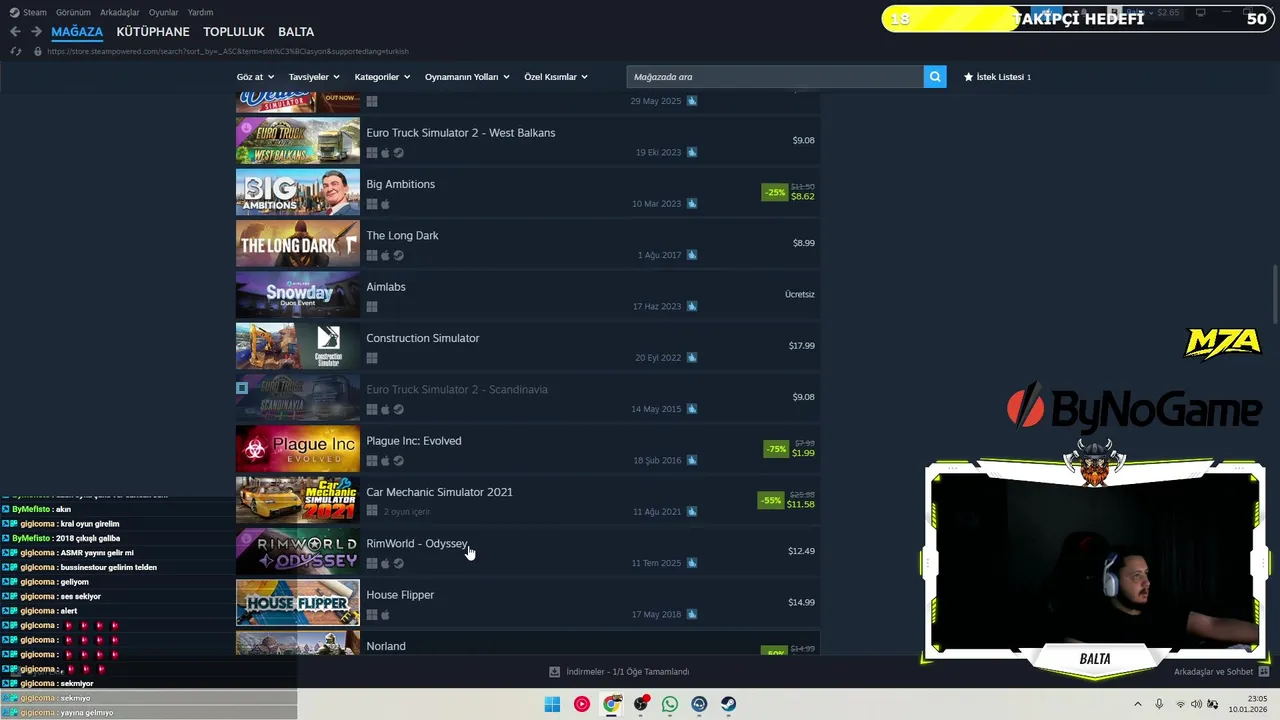
Task: Open the BALTA profile tab
Action: click(296, 32)
